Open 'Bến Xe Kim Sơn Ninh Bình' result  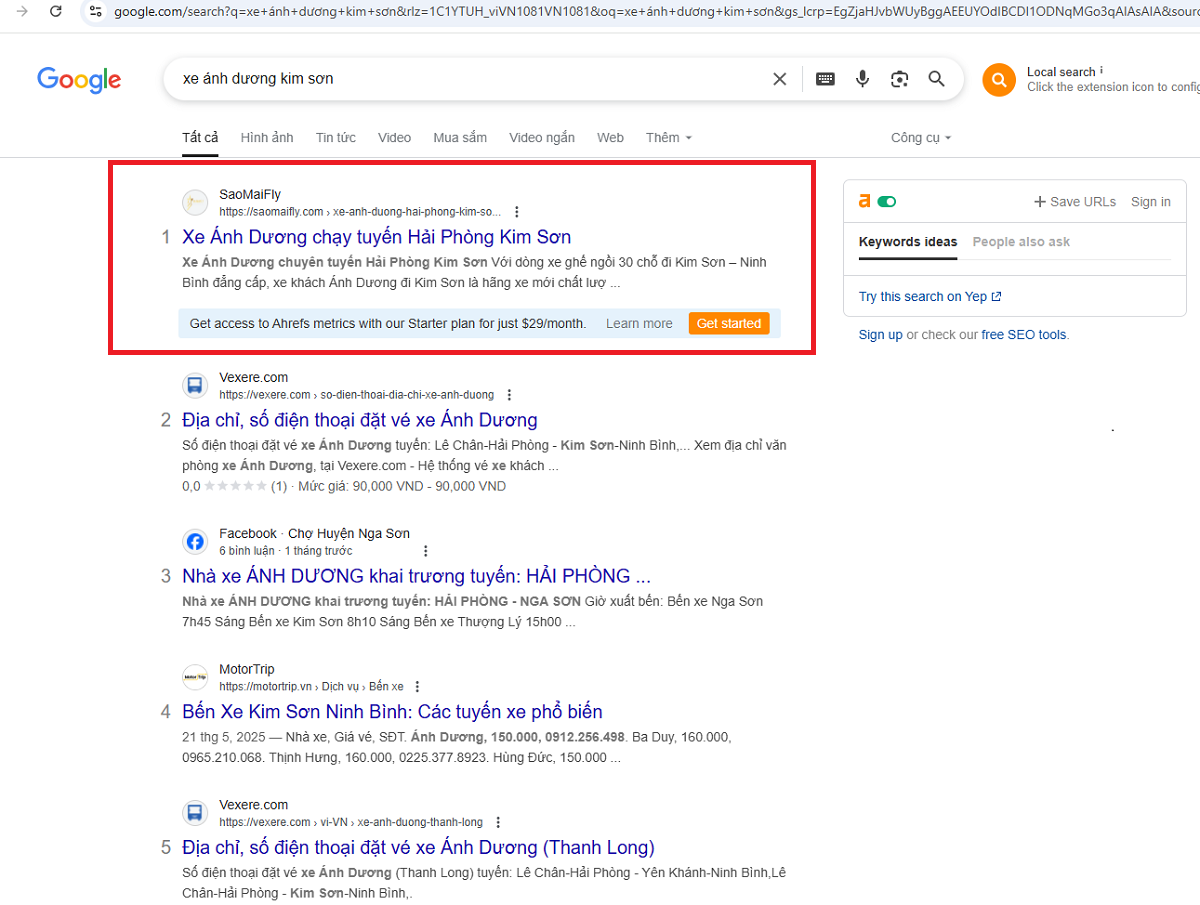[393, 712]
